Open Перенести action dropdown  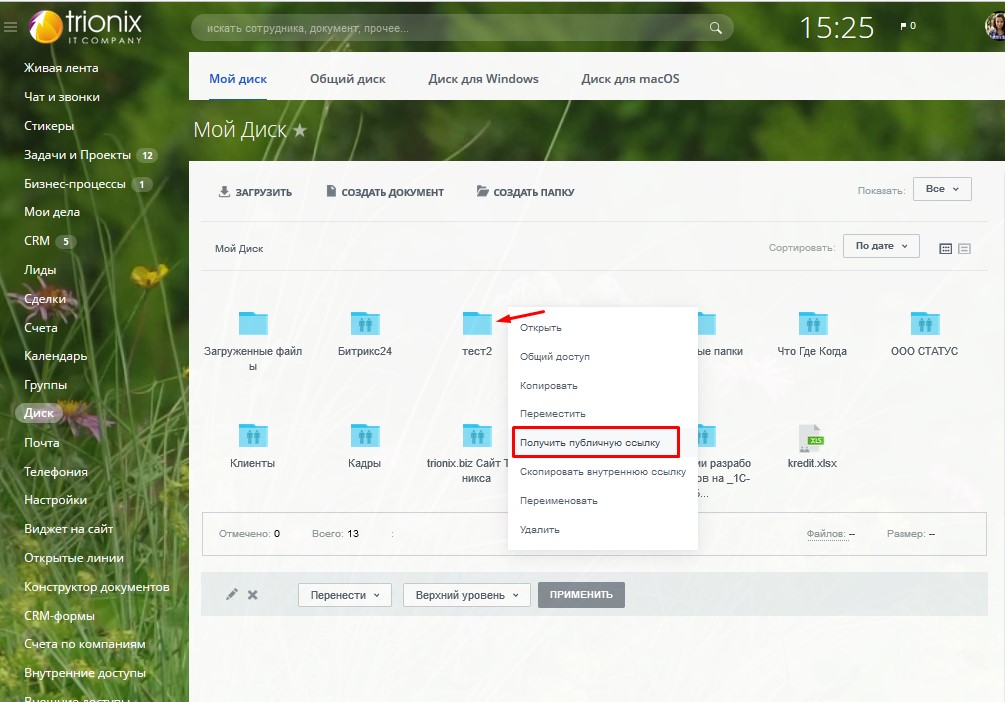[345, 595]
